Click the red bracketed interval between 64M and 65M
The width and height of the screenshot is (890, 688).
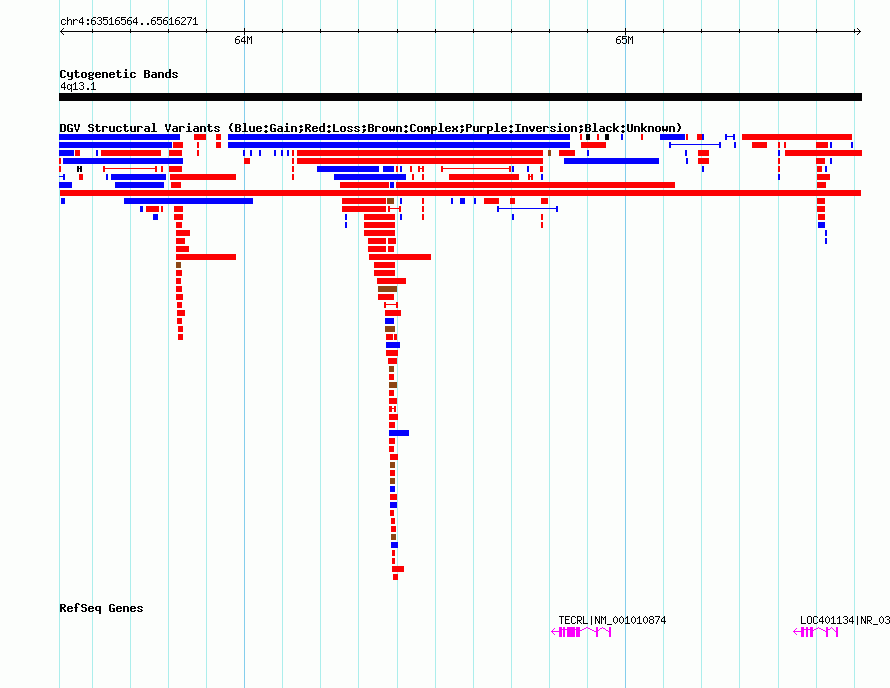(x=476, y=169)
